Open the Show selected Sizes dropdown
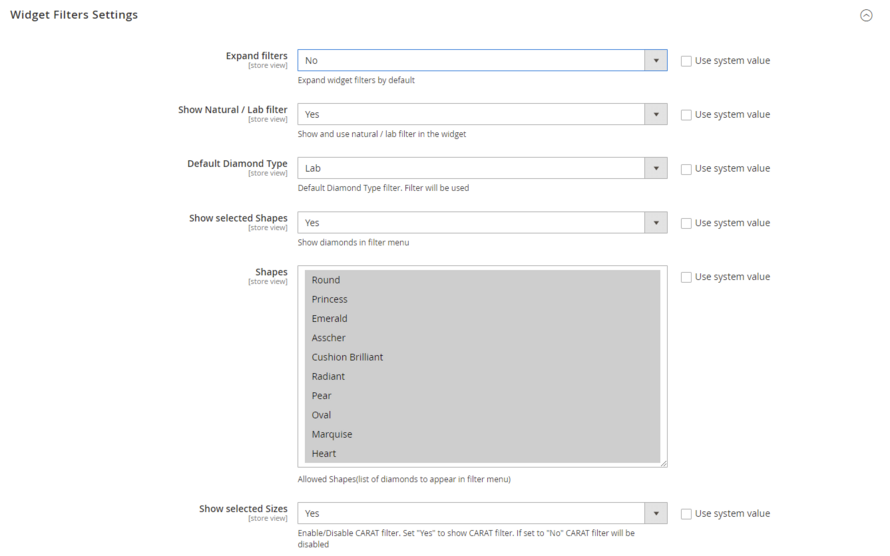Screen dimensions: 890x556 (x=482, y=514)
